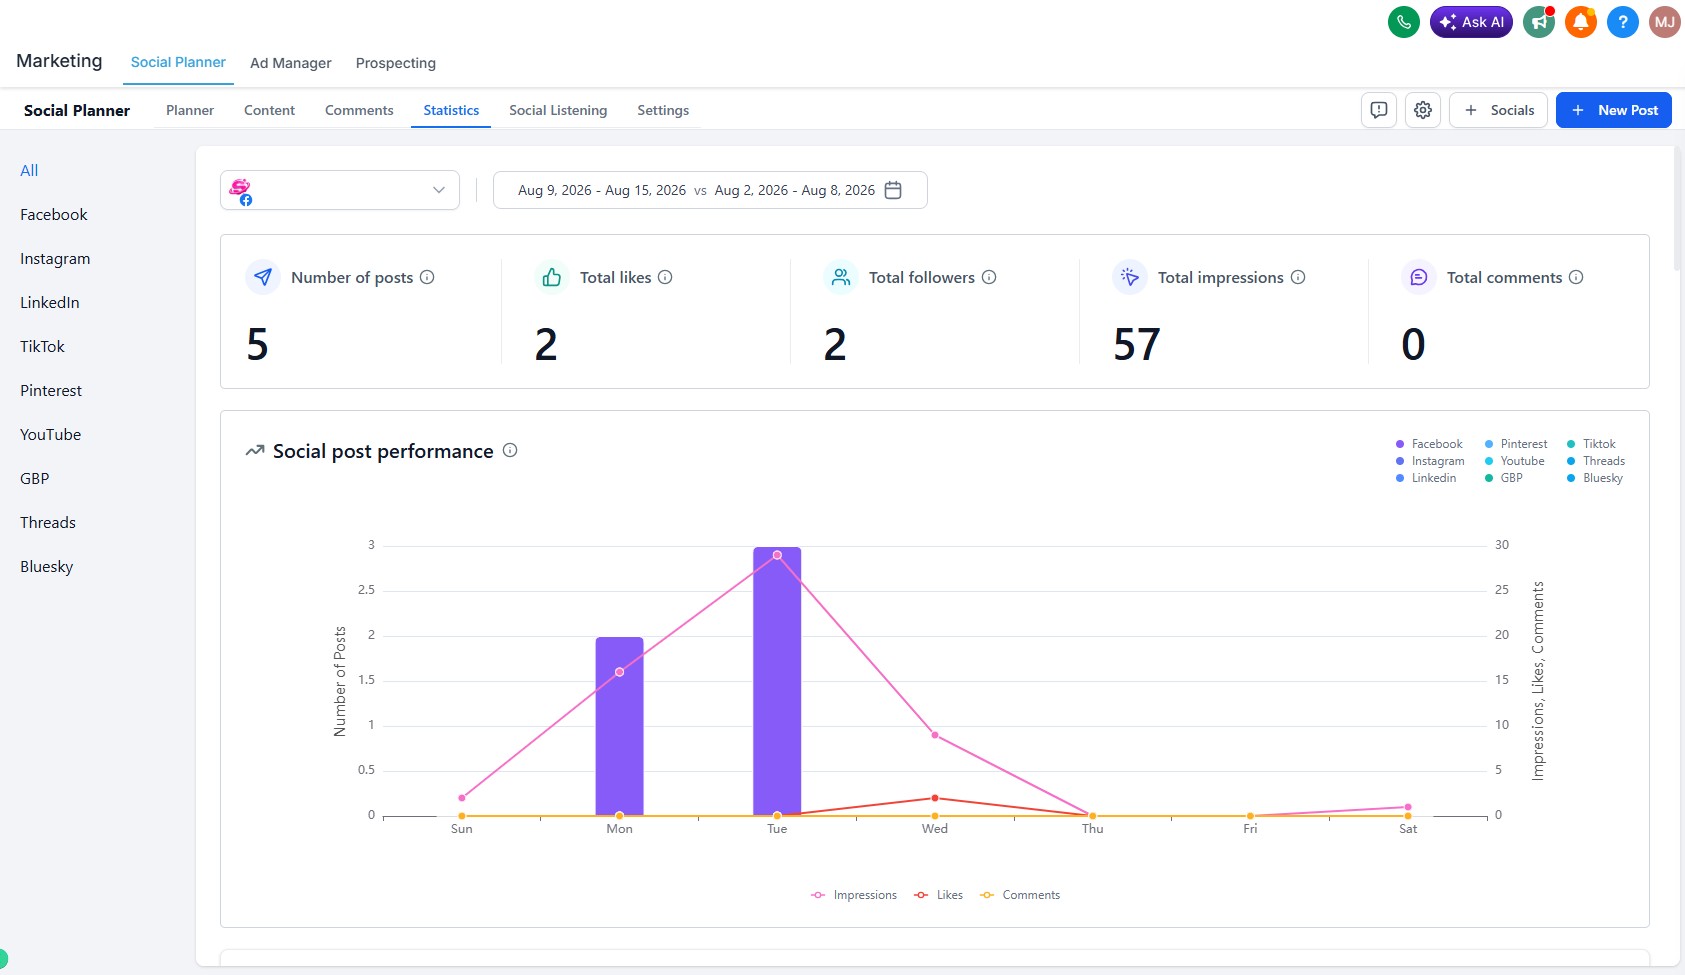
Task: Click the purple Tuesday posts bar
Action: [777, 681]
